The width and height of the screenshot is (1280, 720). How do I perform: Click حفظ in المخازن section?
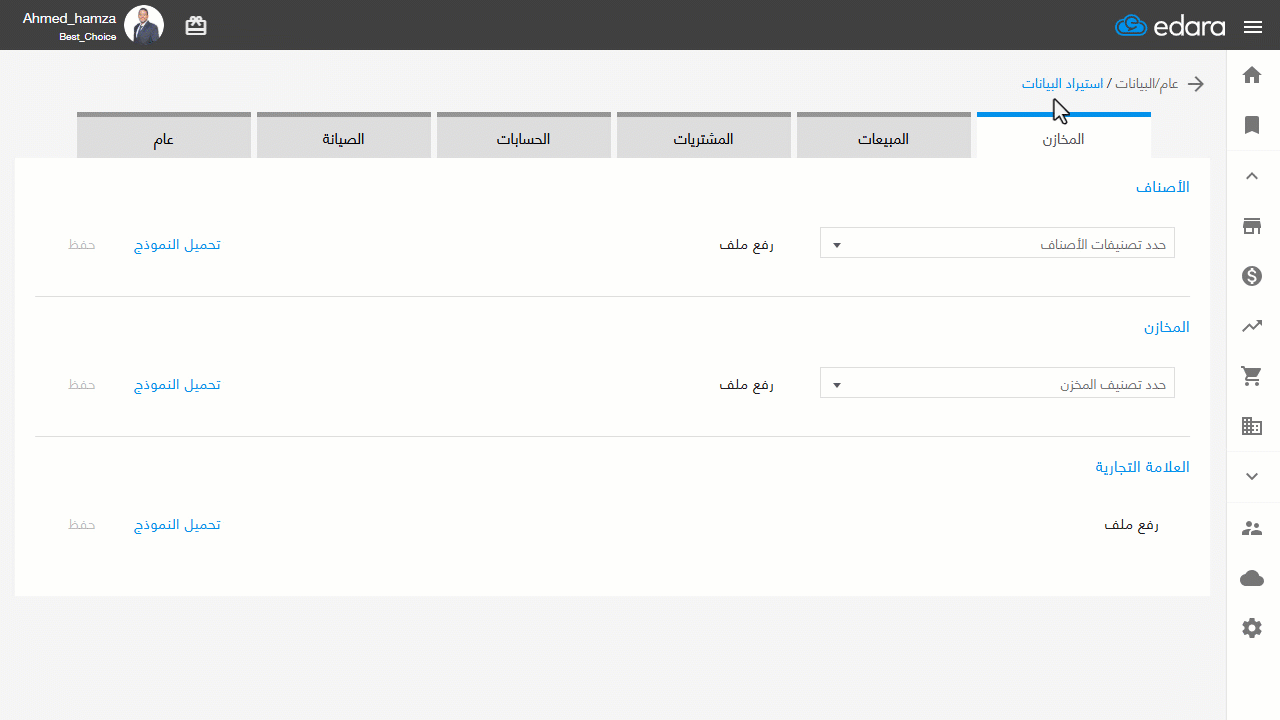point(82,384)
